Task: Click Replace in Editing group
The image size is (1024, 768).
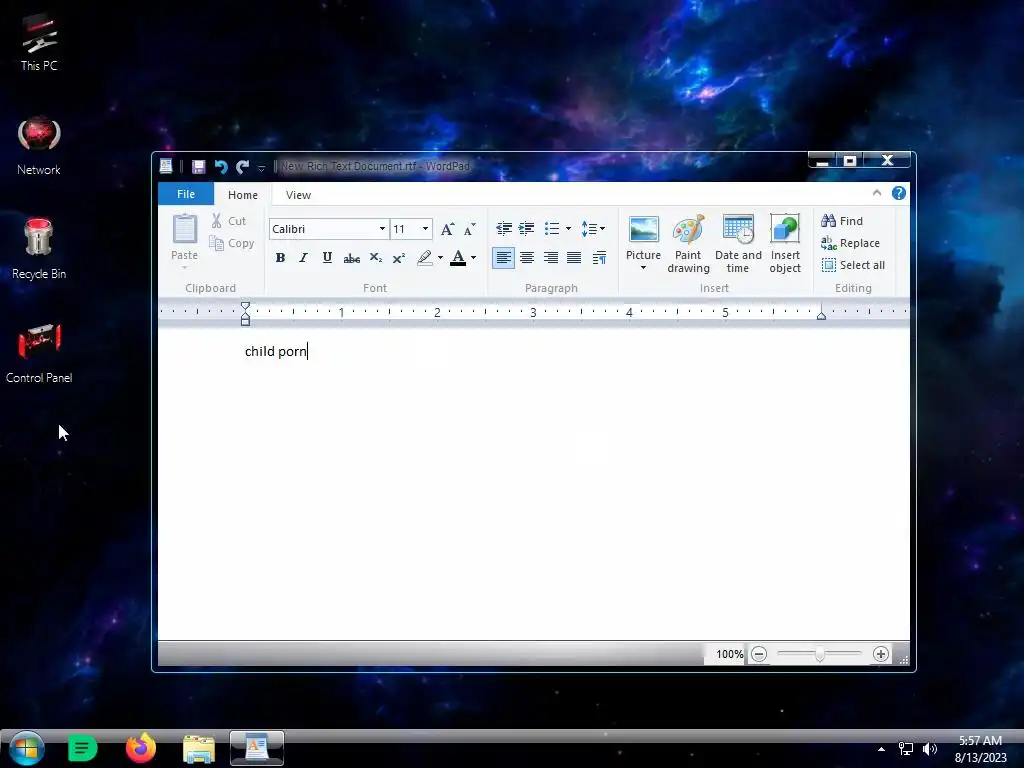Action: pos(850,243)
